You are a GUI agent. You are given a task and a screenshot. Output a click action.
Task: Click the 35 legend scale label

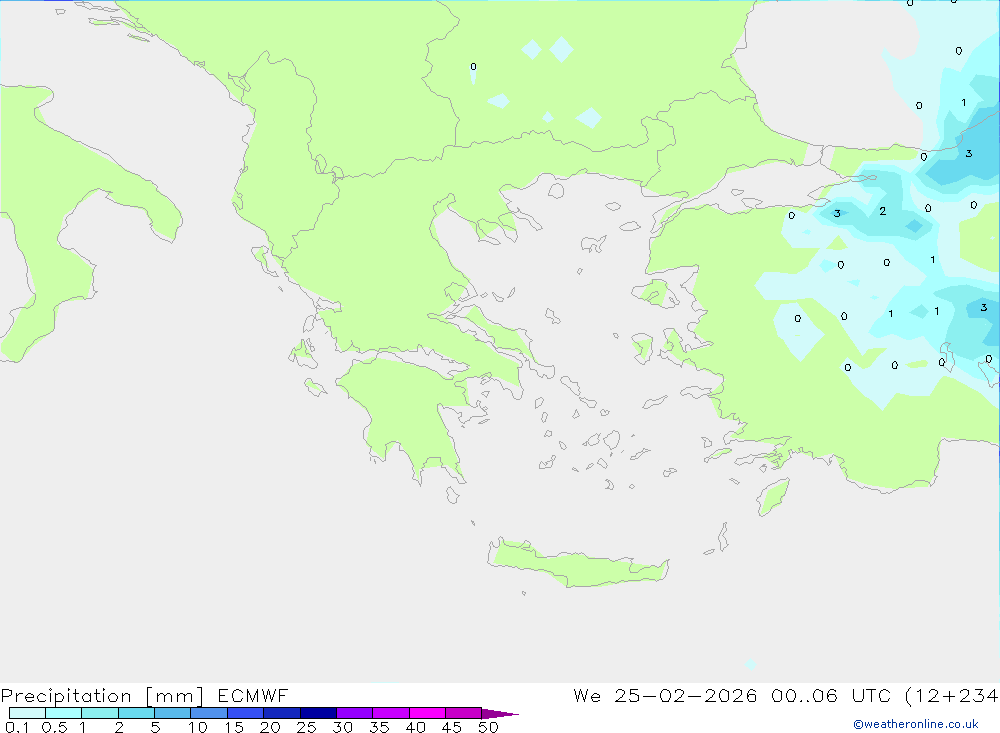pyautogui.click(x=379, y=727)
